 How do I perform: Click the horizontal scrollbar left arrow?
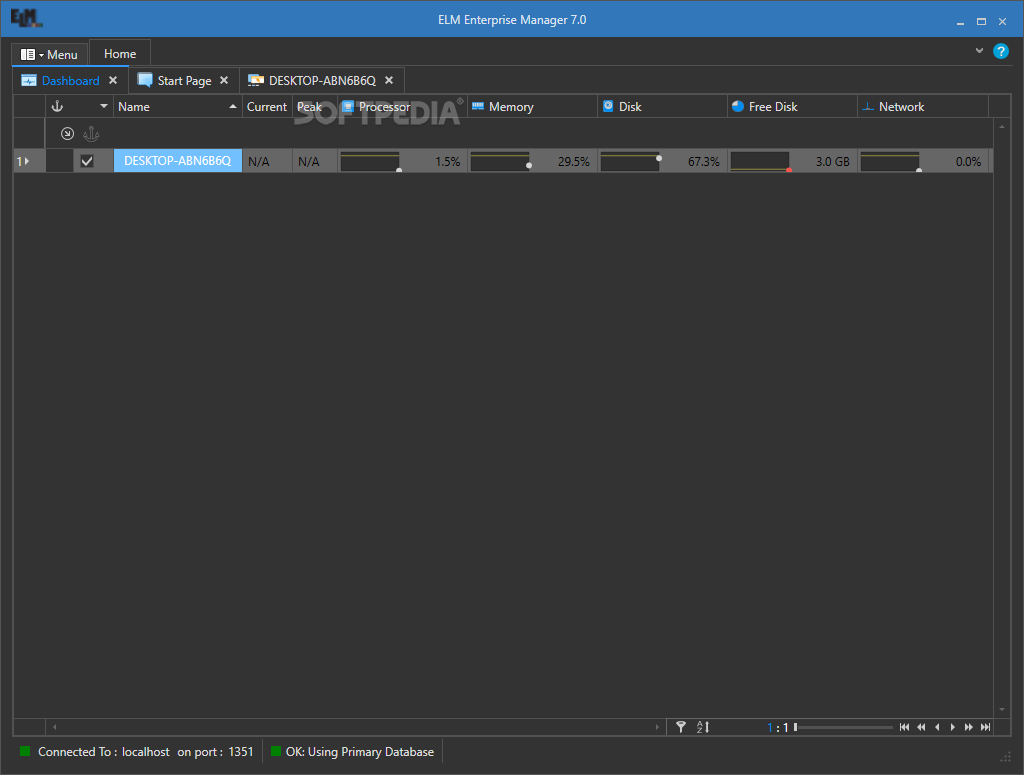click(55, 727)
